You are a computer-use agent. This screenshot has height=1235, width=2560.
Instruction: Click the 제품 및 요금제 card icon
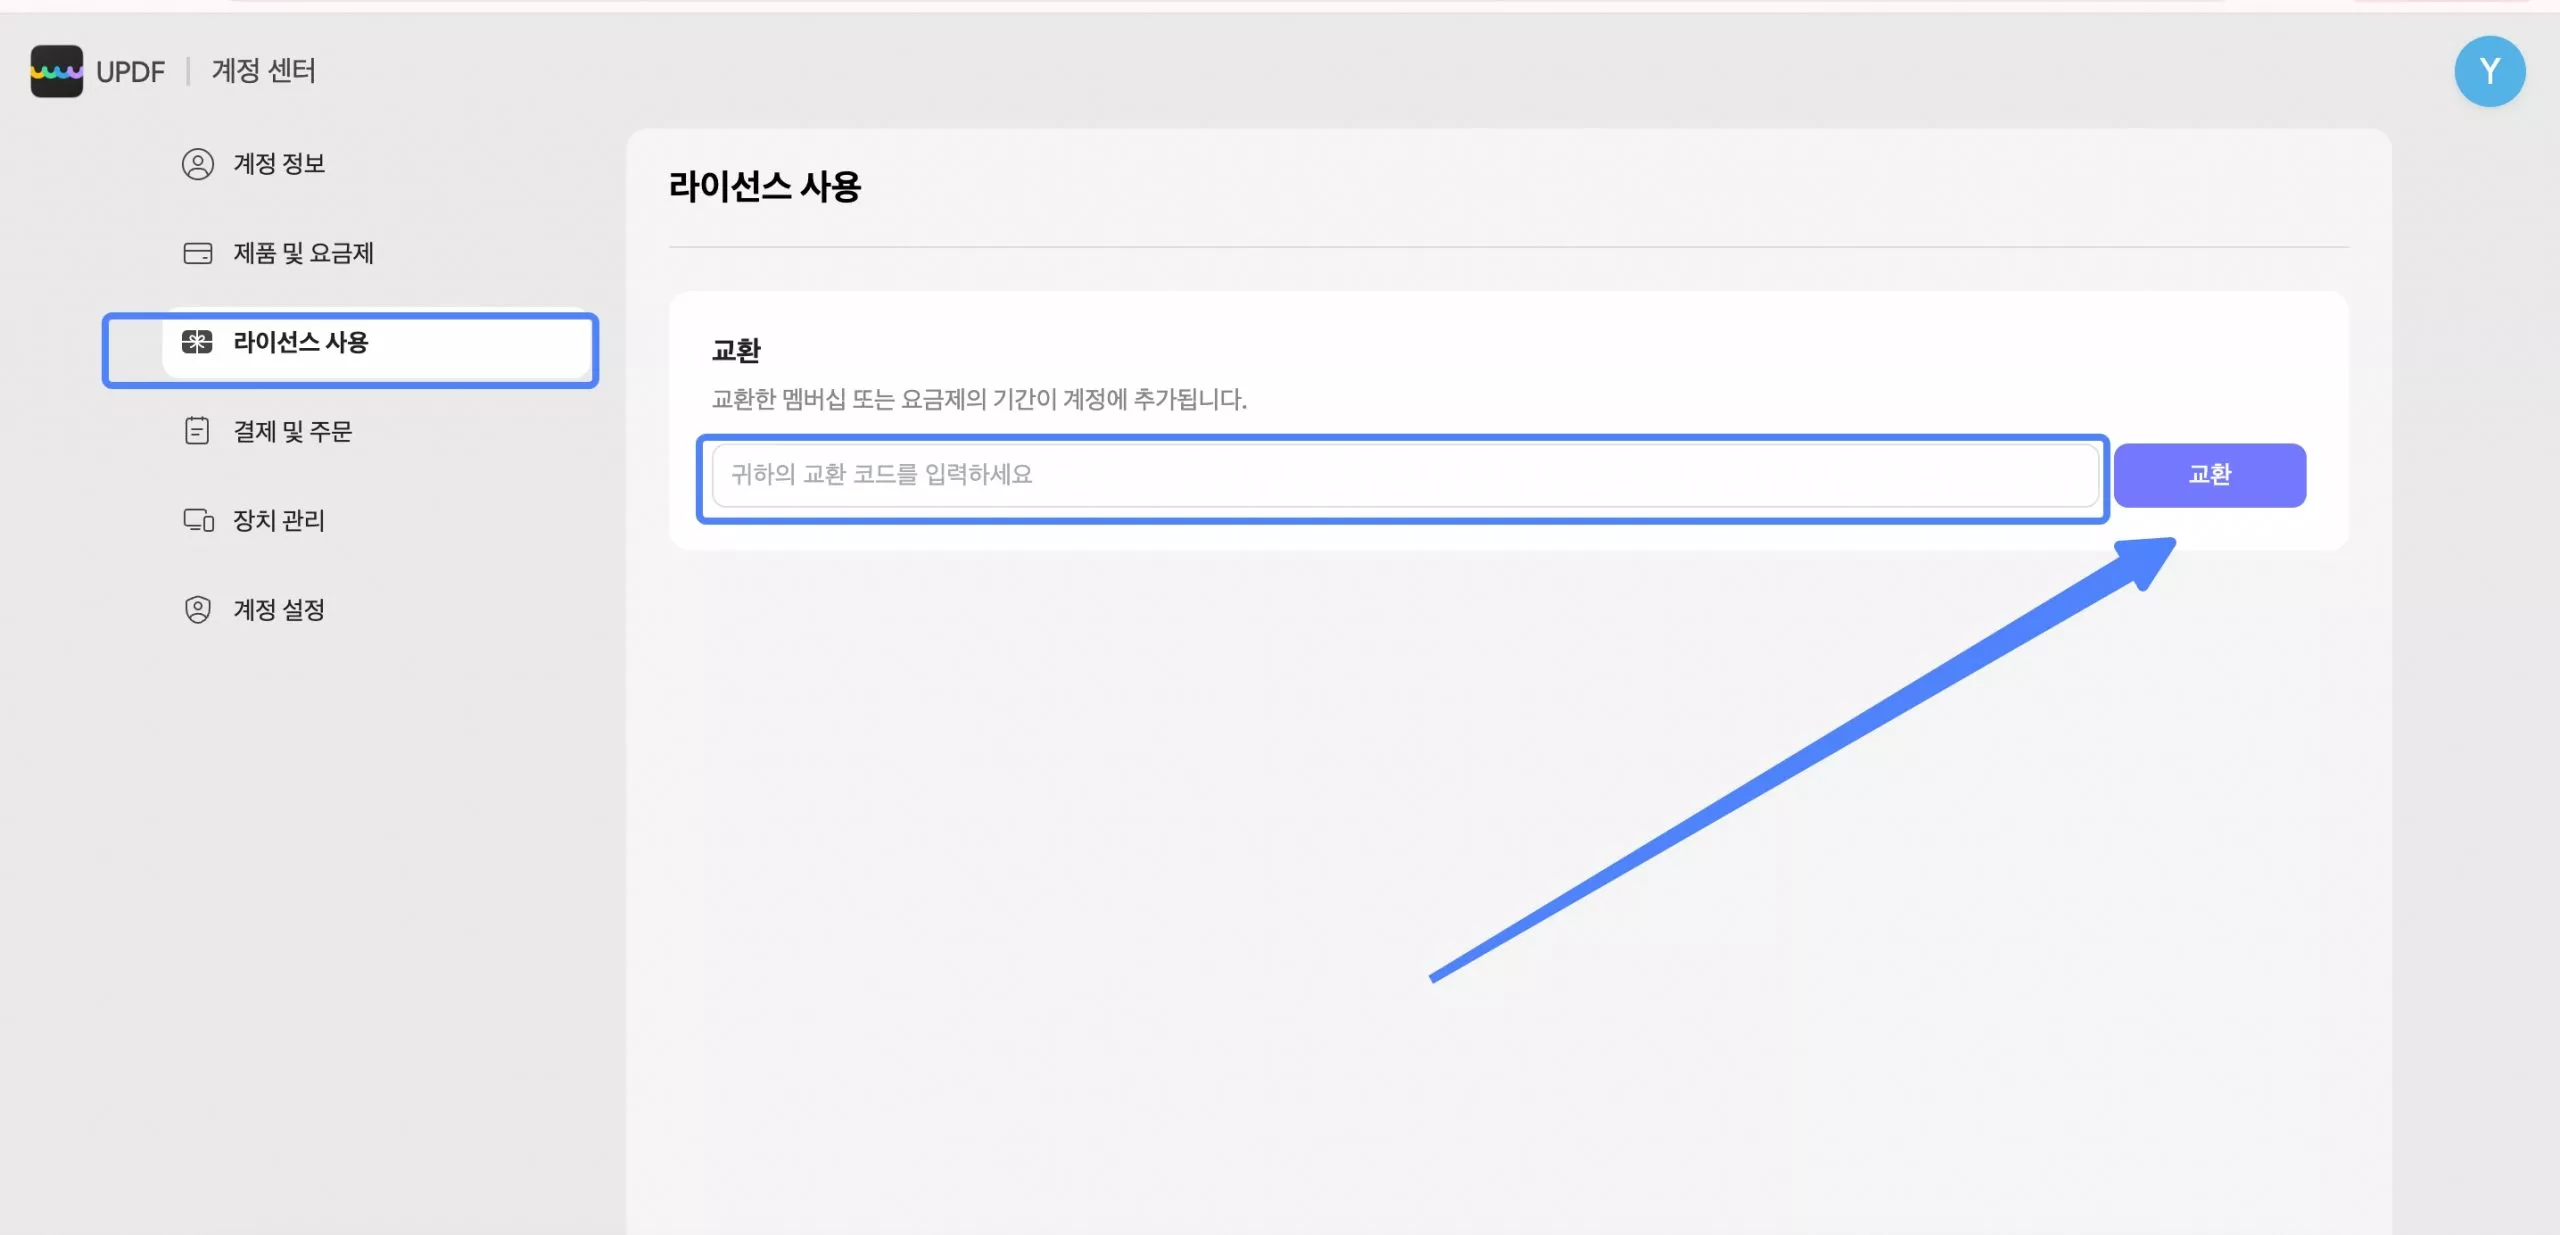coord(198,253)
